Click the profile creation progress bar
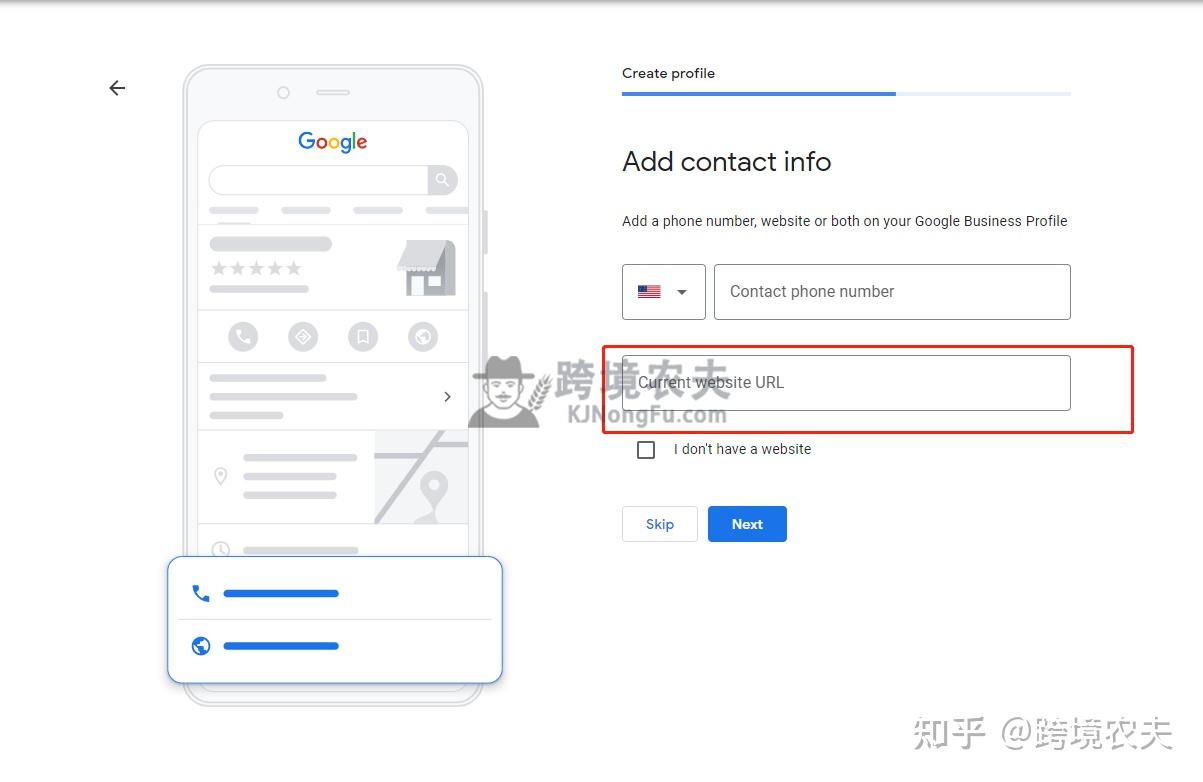Image resolution: width=1203 pixels, height=782 pixels. [x=846, y=94]
